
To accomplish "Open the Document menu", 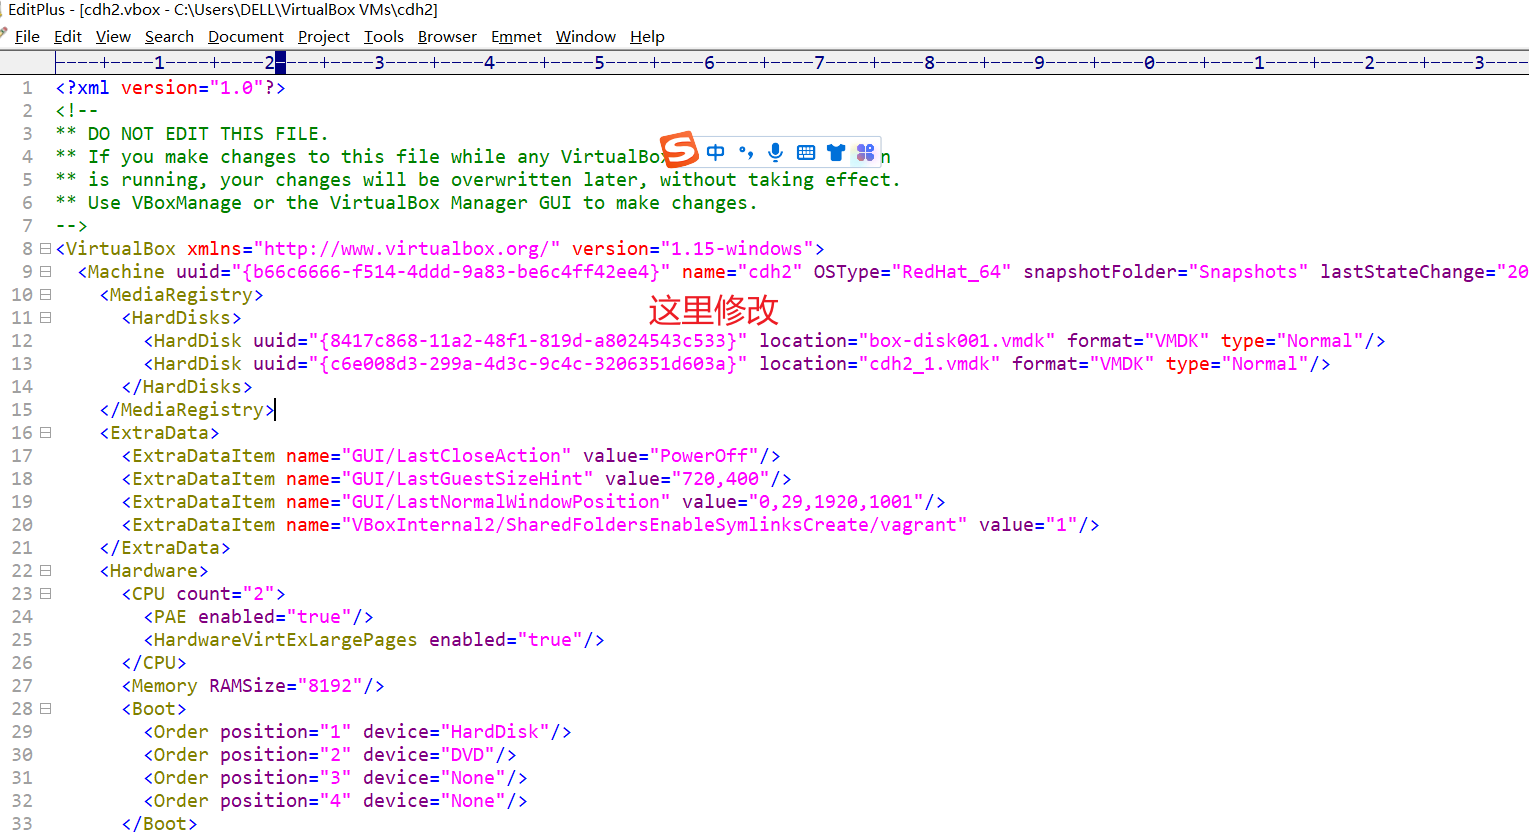I will (x=246, y=37).
